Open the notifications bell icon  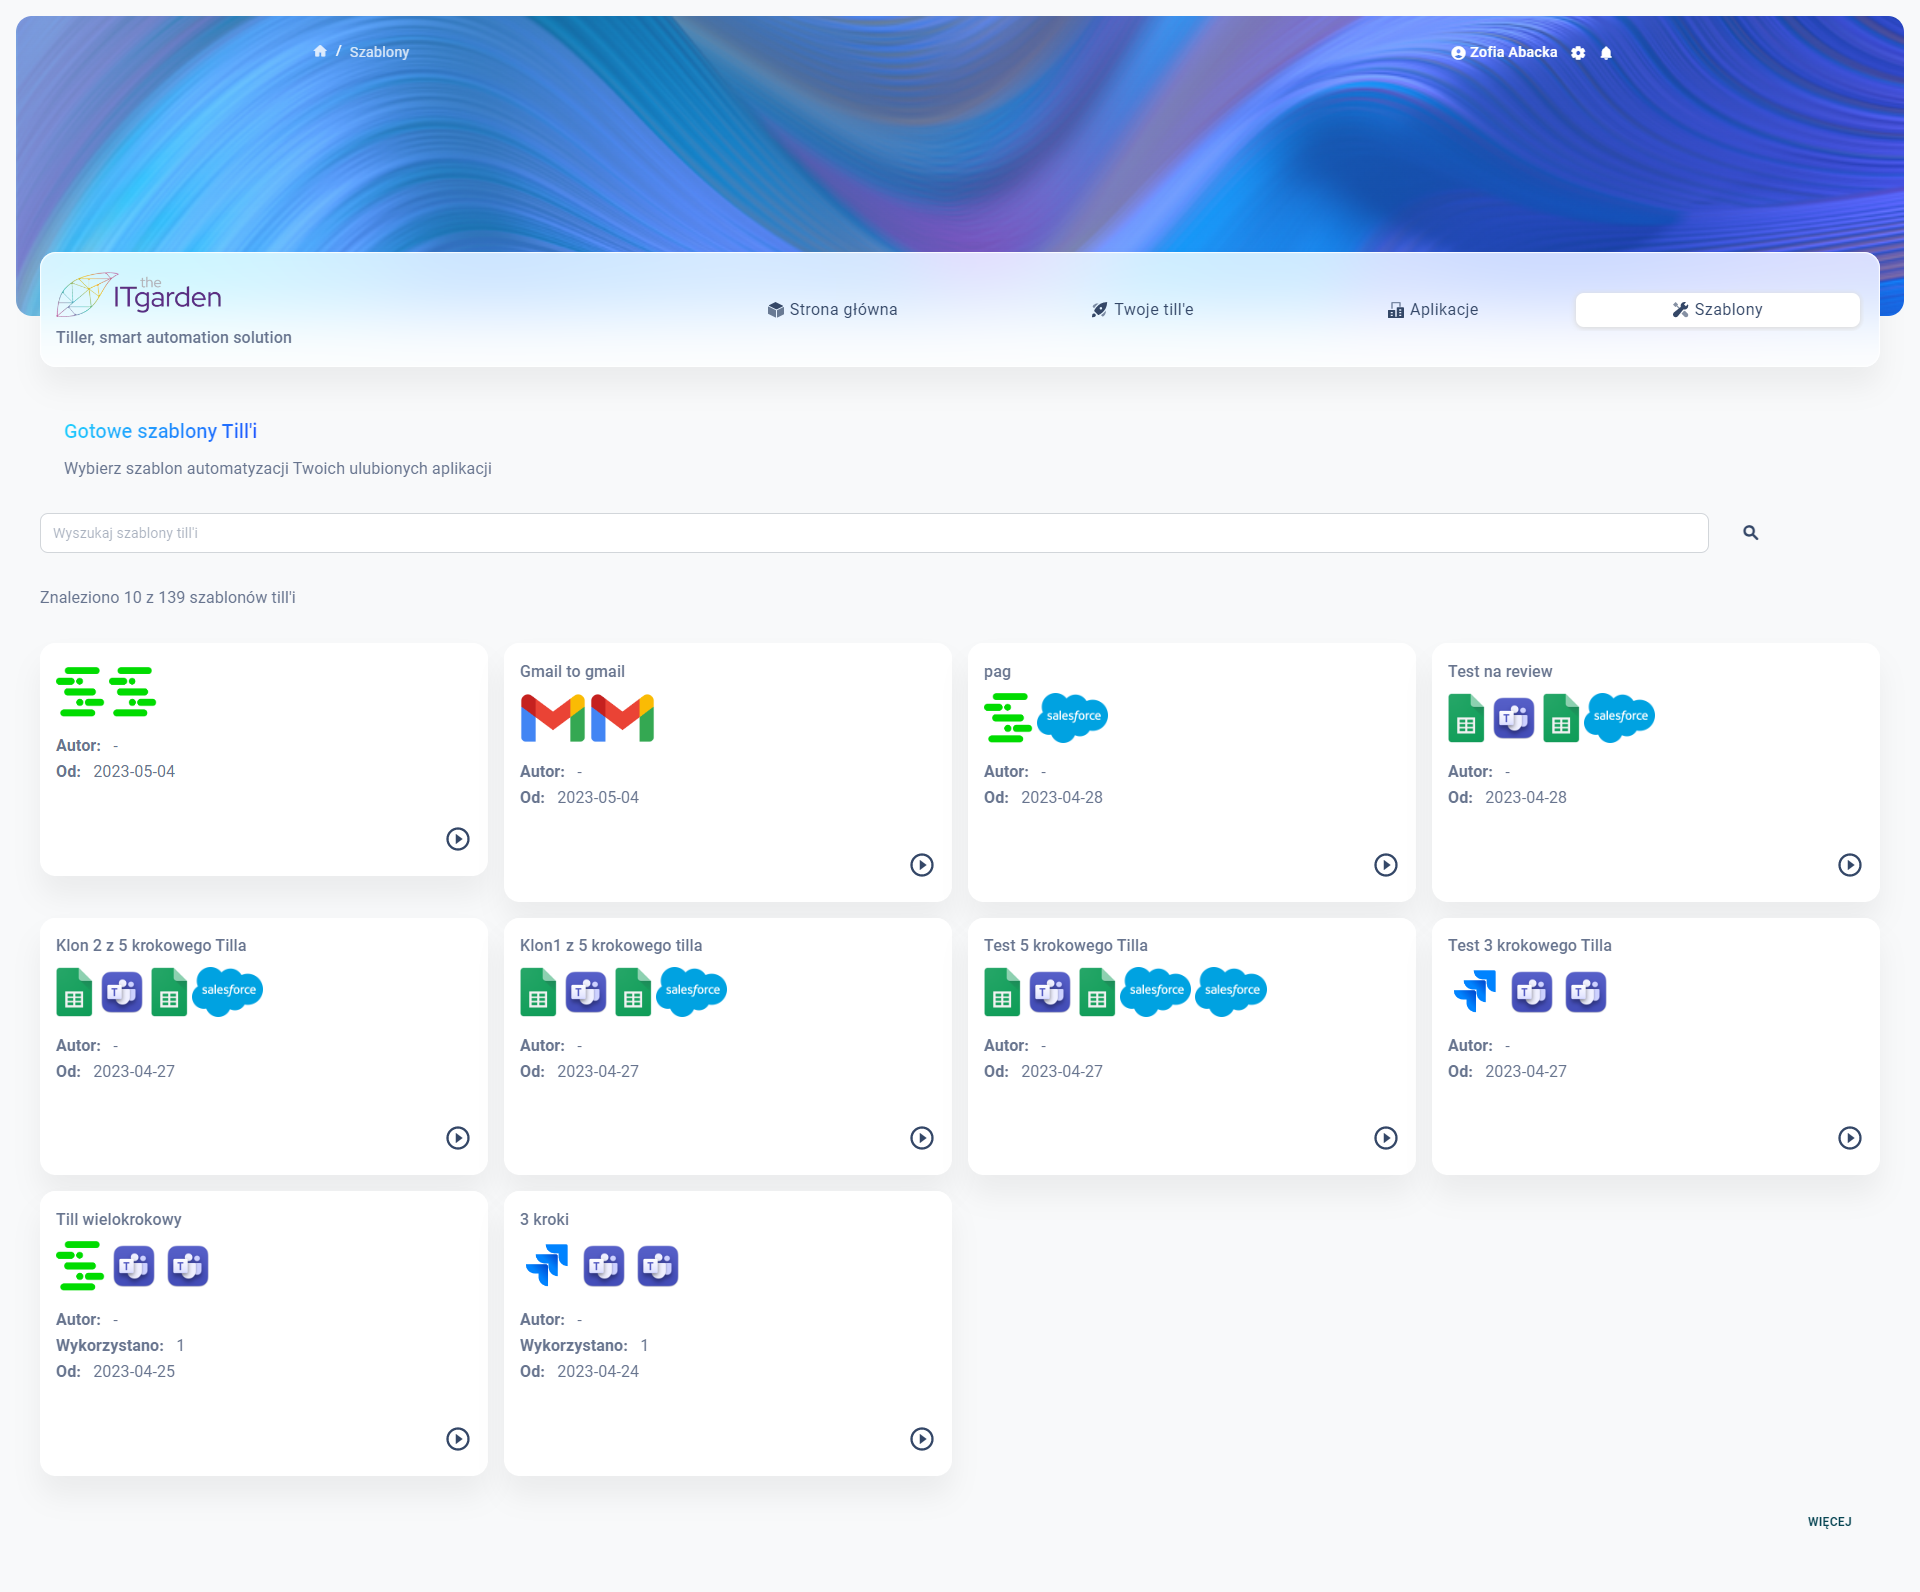(x=1606, y=53)
